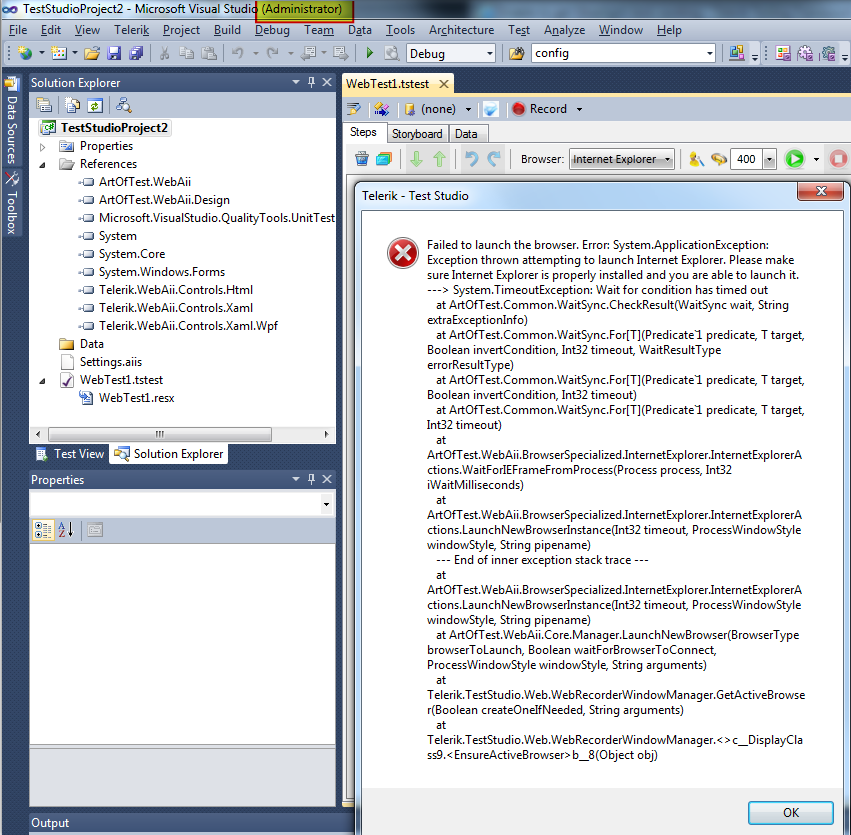Click the 400 delay input field
Screen dimensions: 851x835
[747, 159]
